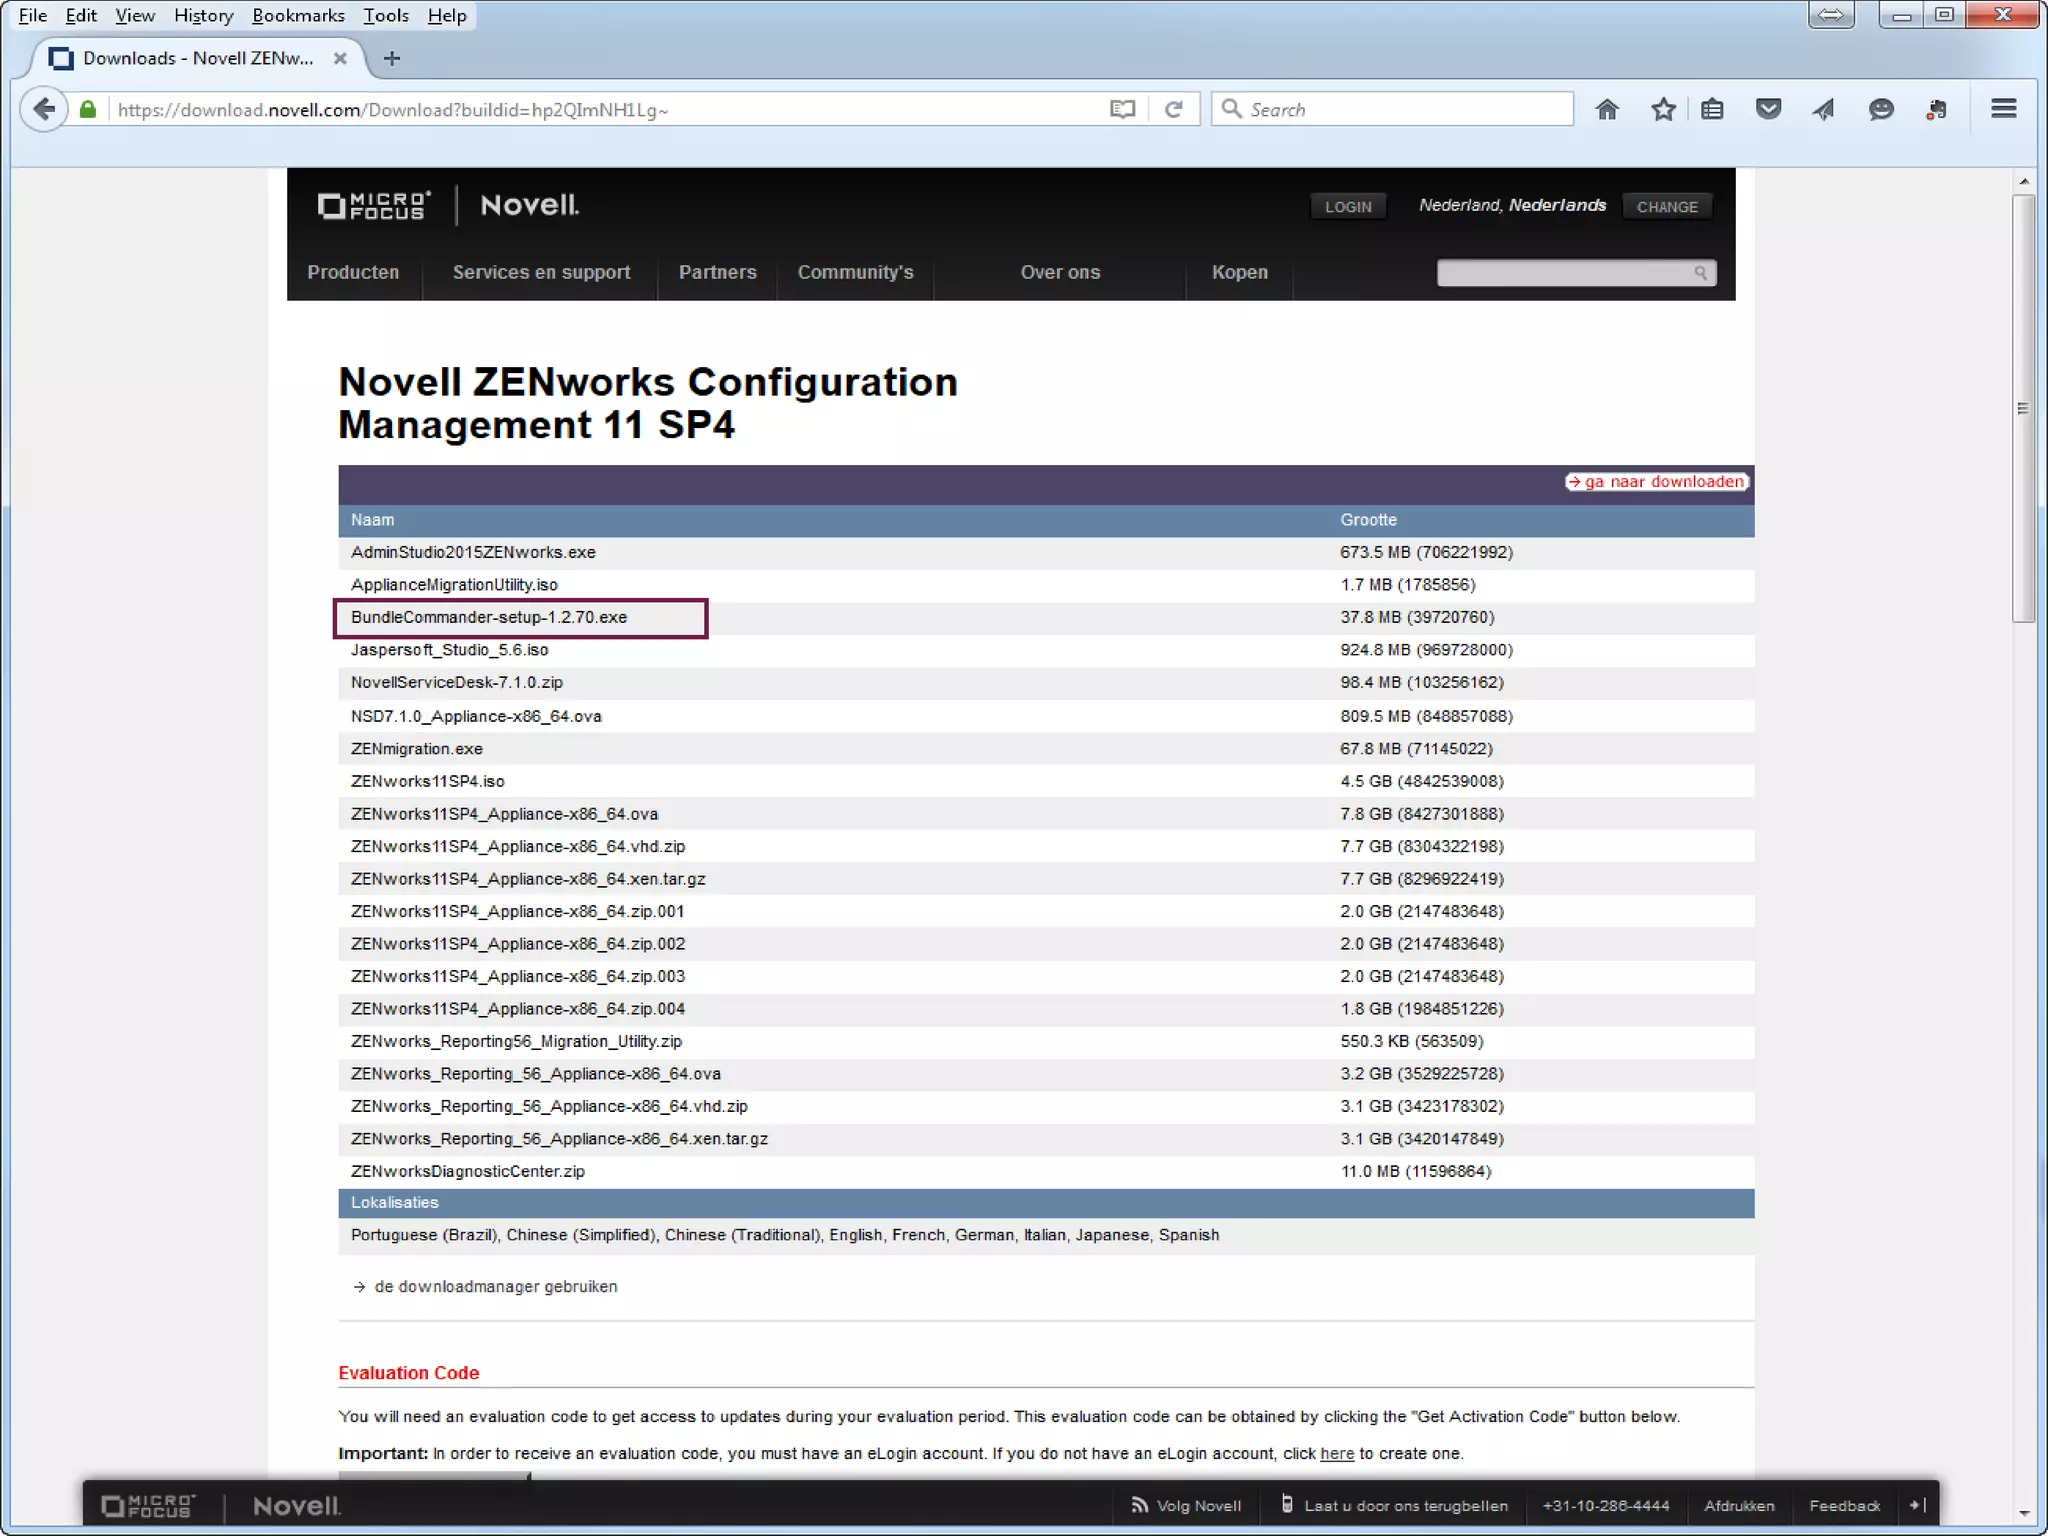The image size is (2048, 1536).
Task: Select ZENmigration.exe file name
Action: [416, 748]
